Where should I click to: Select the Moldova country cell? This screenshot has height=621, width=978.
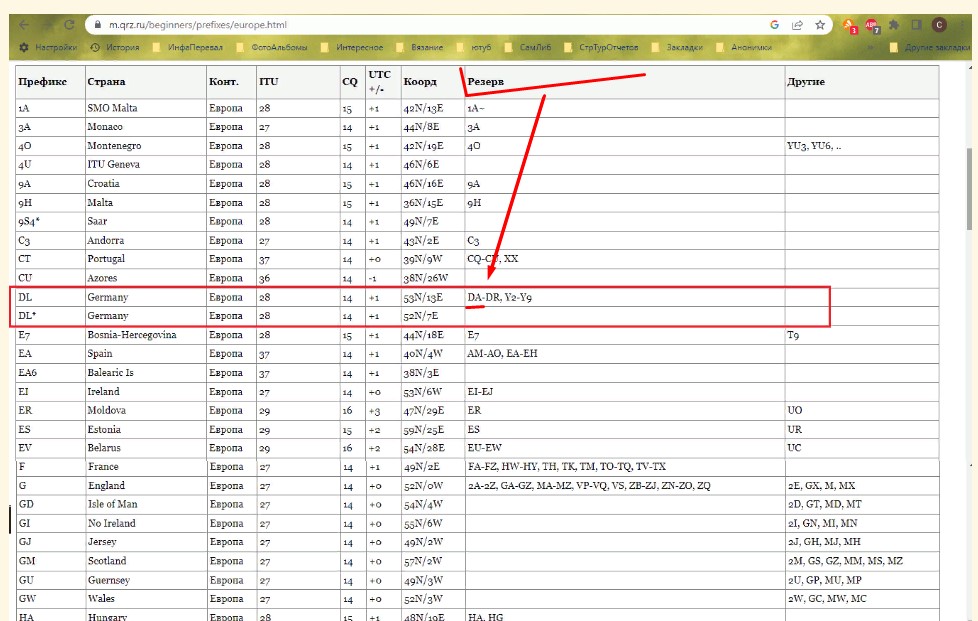[146, 410]
